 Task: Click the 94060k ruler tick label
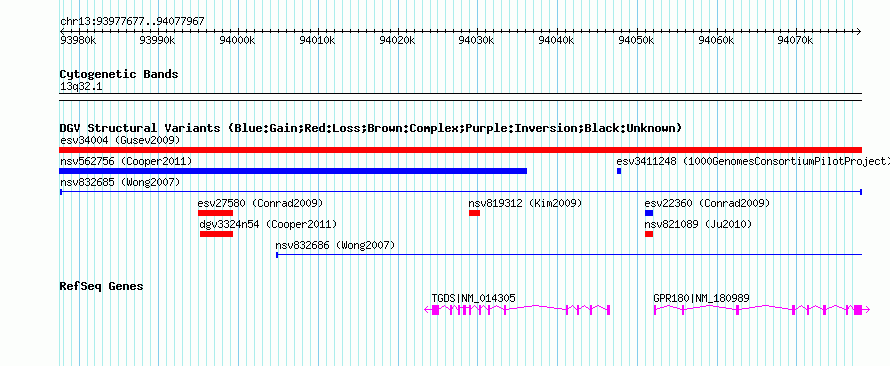(716, 41)
